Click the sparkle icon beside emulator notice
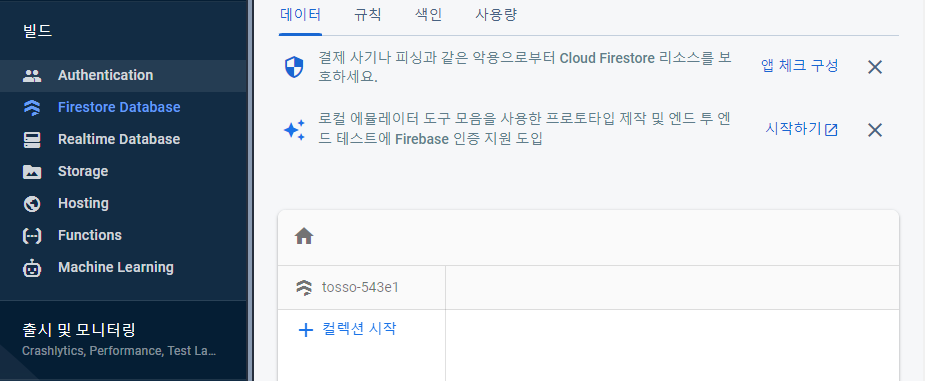 click(x=294, y=130)
